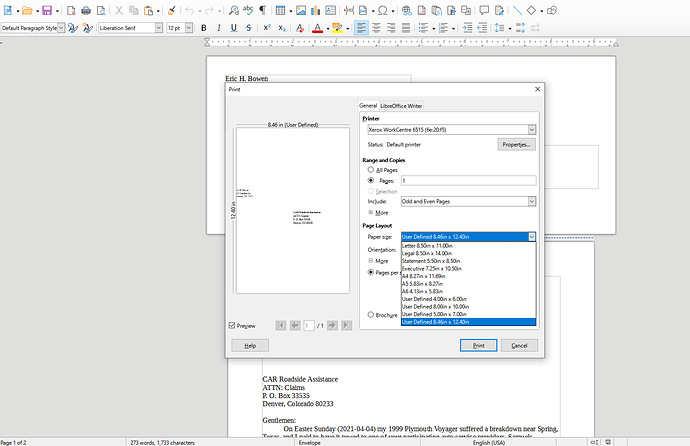Click the Insert Comment icon
The image size is (690, 446).
[x=484, y=10]
